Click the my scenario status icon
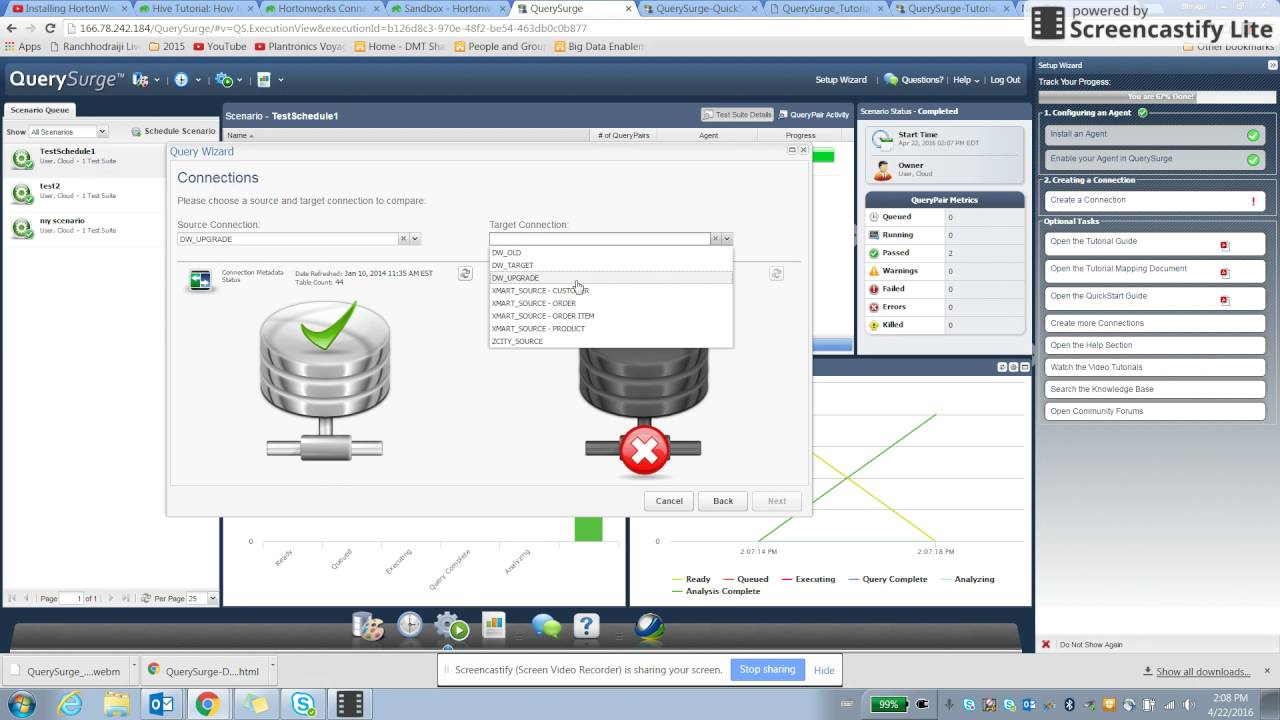1280x720 pixels. (22, 227)
